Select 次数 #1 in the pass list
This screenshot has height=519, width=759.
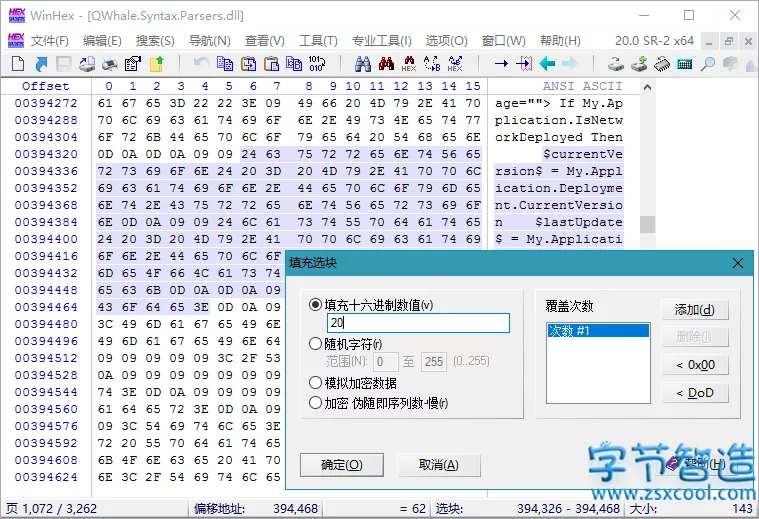(598, 331)
